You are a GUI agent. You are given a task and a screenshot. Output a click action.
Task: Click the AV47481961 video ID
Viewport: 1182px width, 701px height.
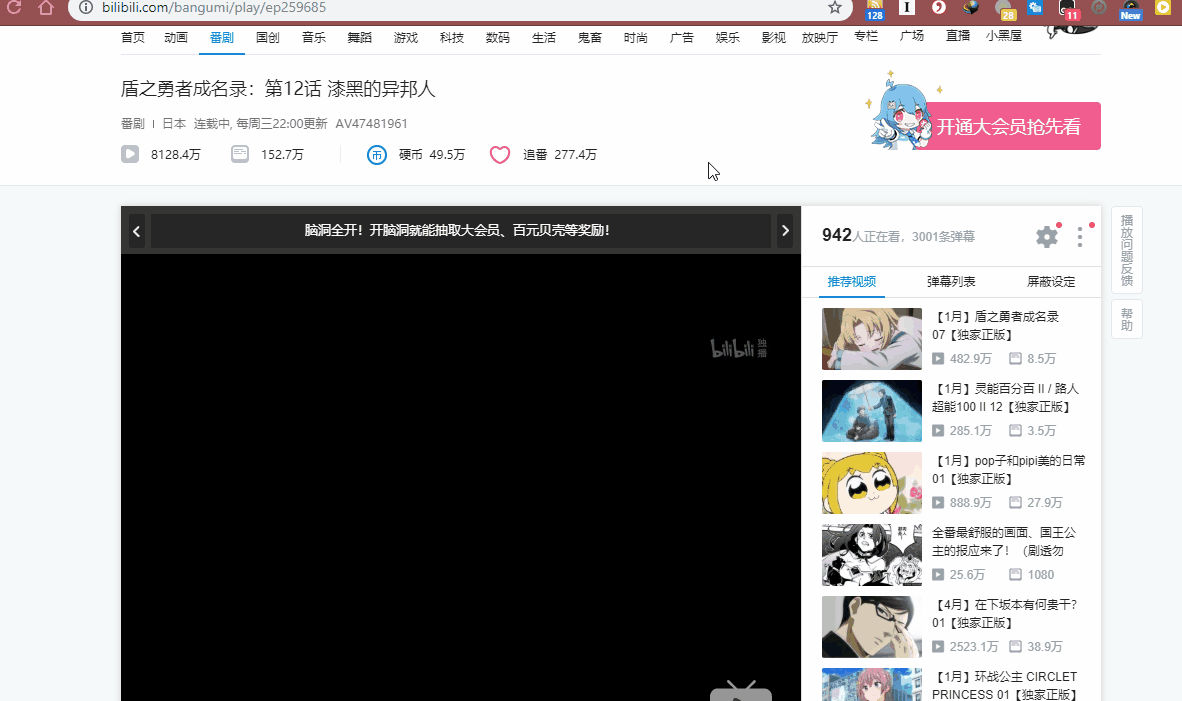click(x=371, y=124)
